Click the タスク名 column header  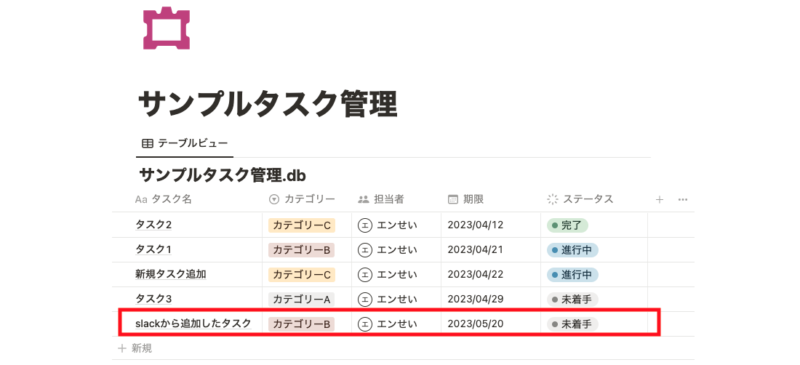point(163,200)
